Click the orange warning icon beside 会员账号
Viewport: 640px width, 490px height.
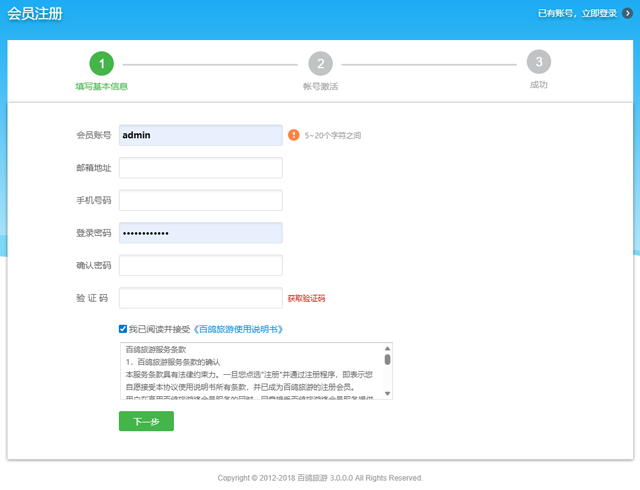tap(294, 135)
